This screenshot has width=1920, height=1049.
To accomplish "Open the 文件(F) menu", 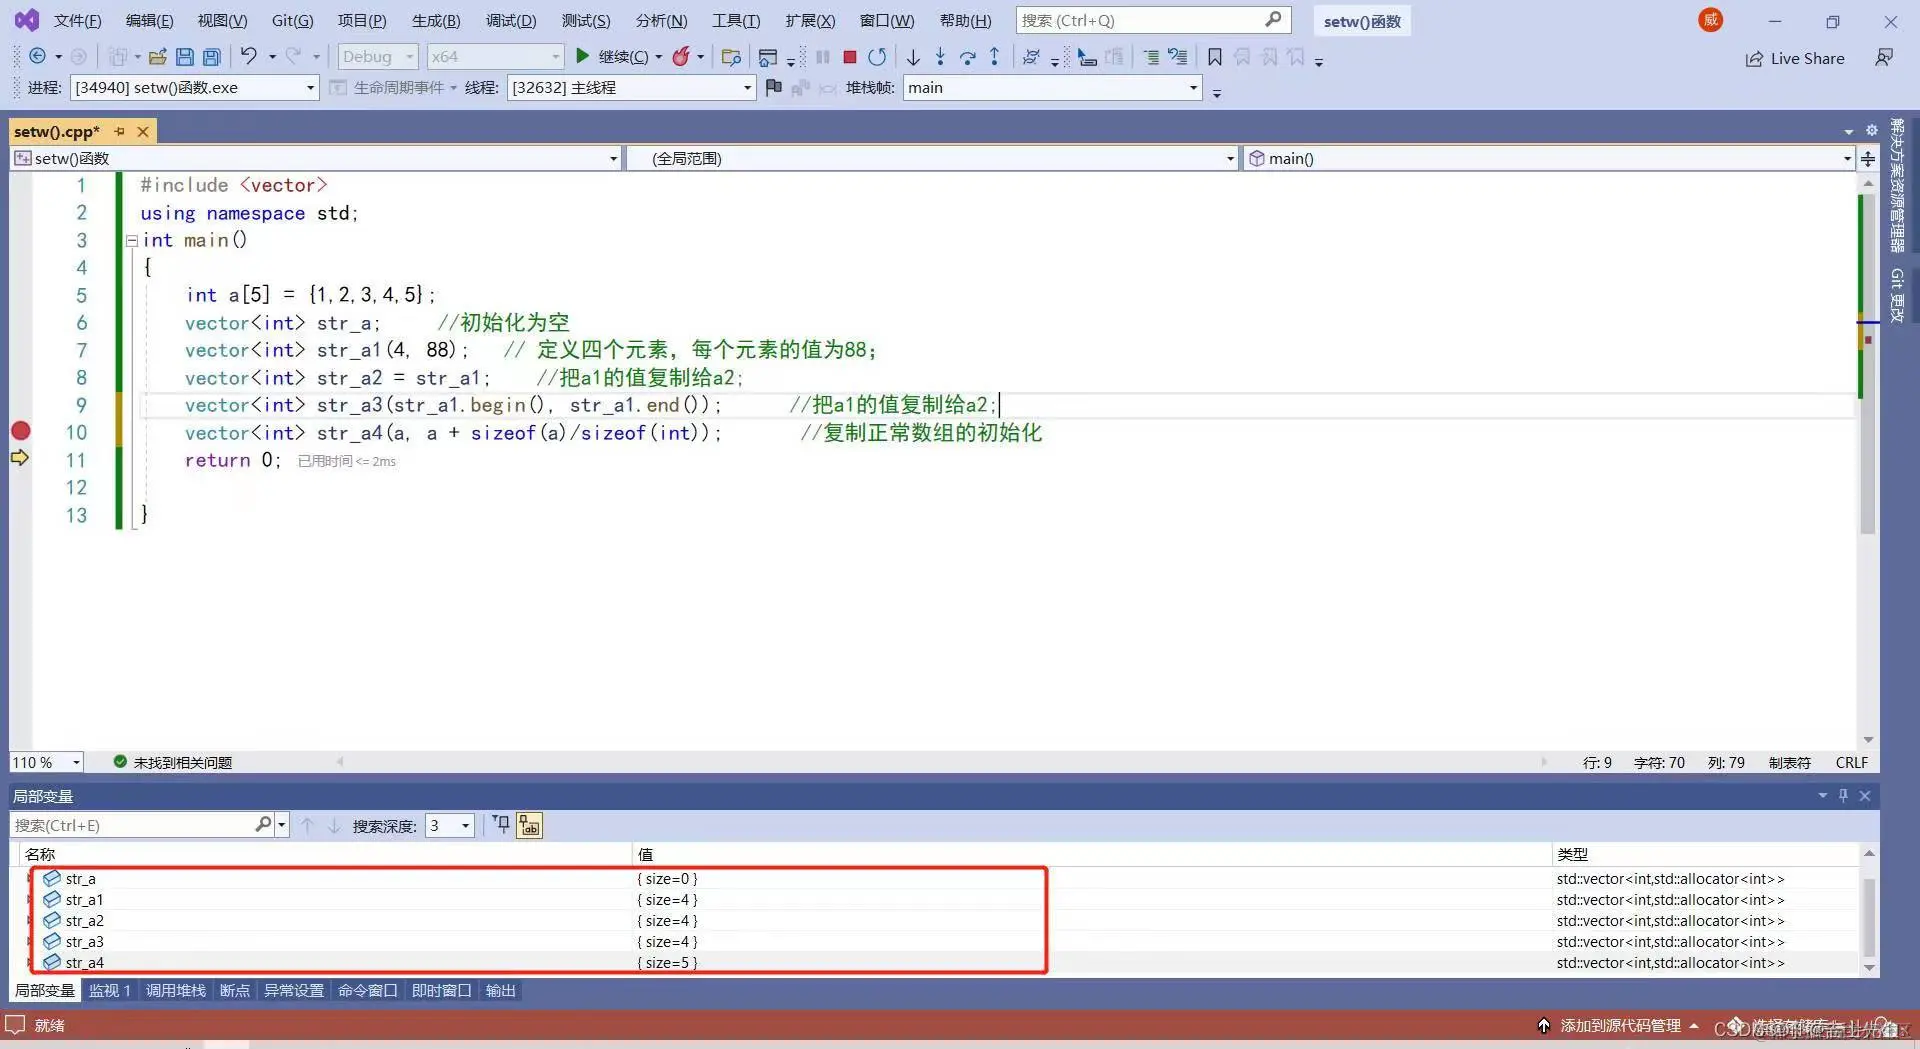I will pos(77,20).
